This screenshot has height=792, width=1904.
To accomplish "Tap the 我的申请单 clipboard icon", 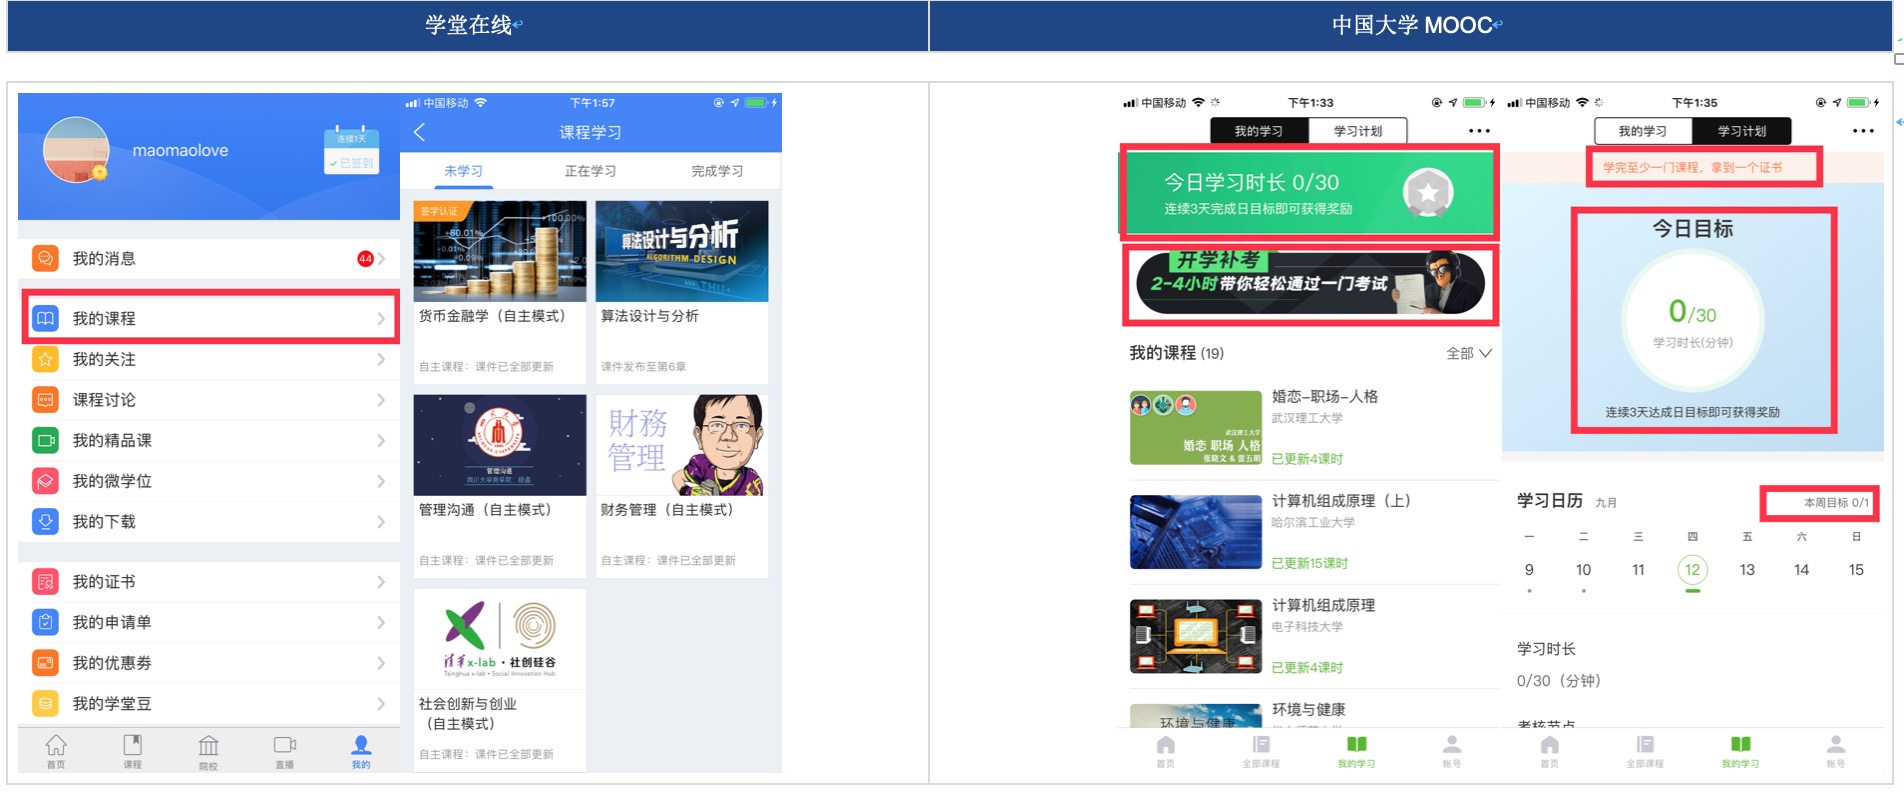I will tap(45, 622).
